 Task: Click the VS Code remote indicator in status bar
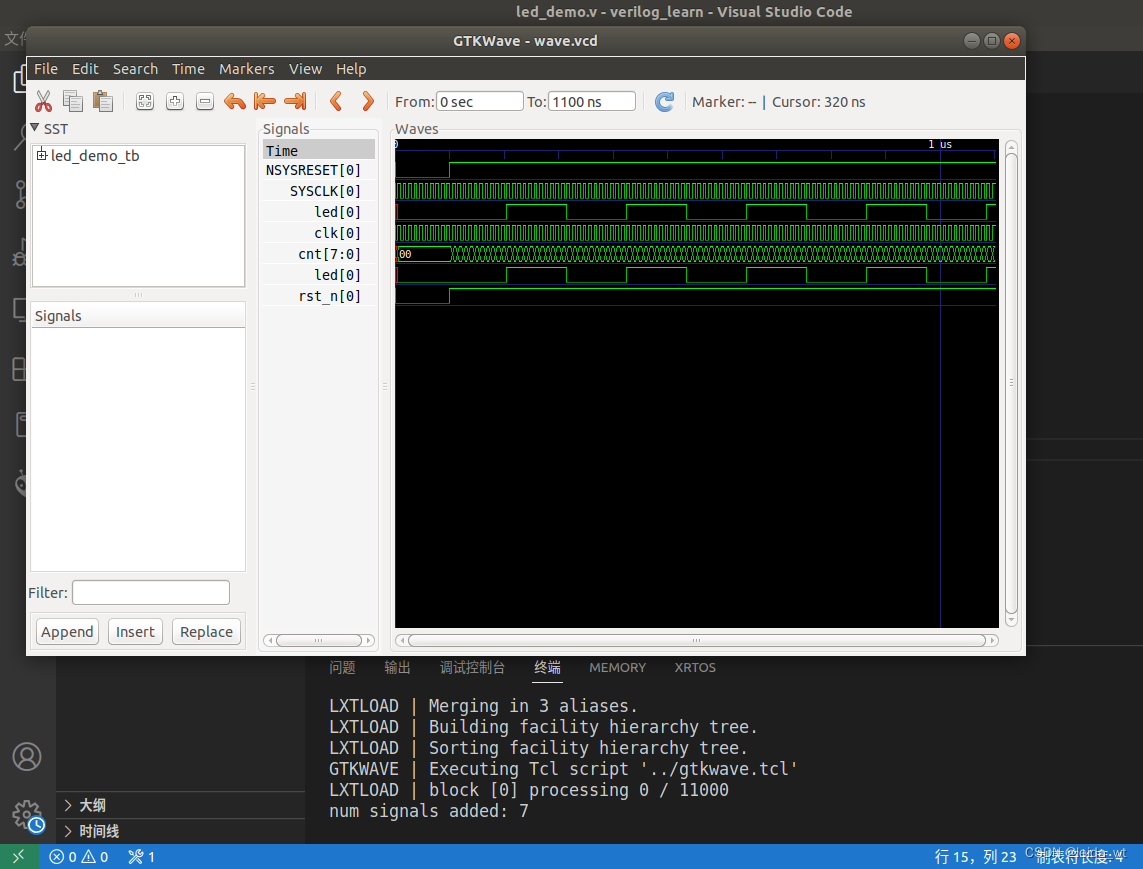point(19,857)
